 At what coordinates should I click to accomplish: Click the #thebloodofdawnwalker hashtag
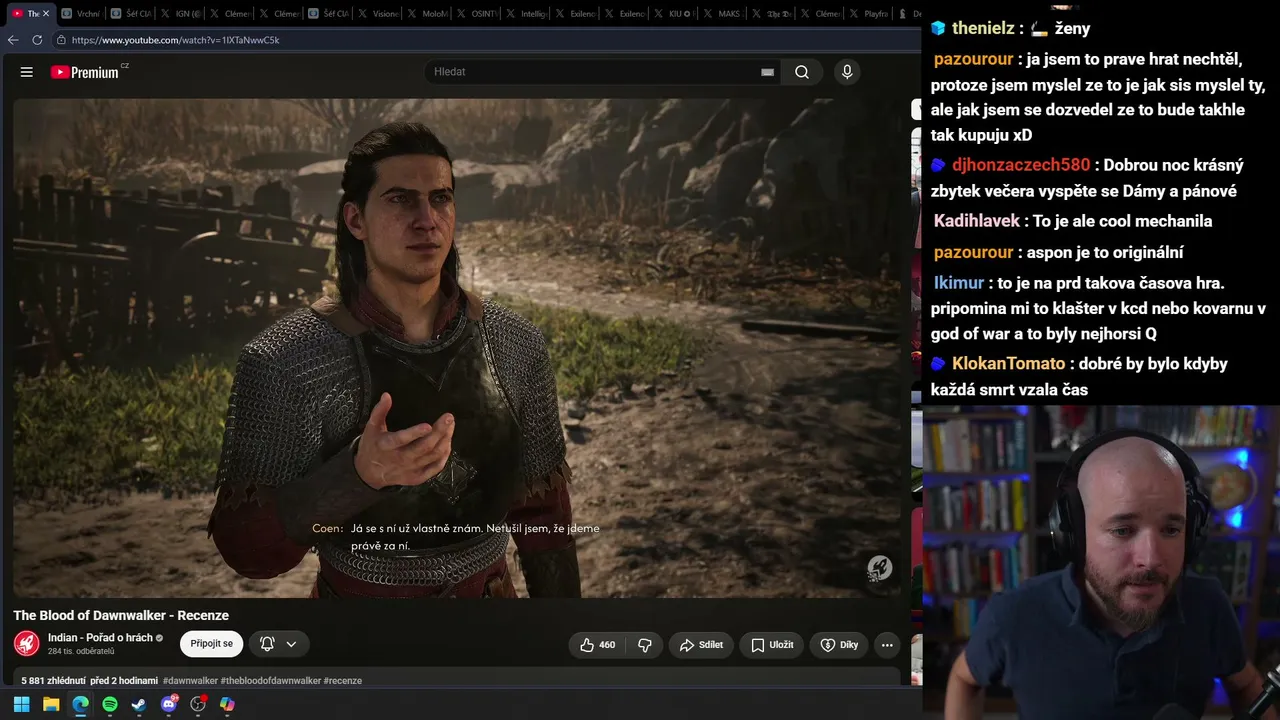(270, 681)
